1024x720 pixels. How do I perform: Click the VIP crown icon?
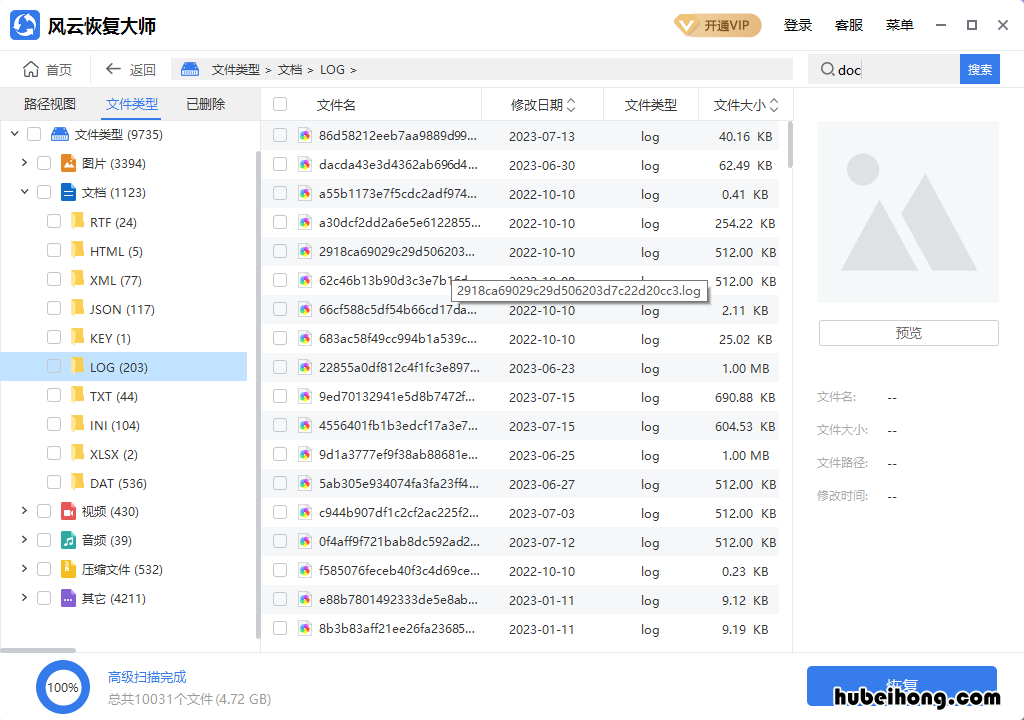pyautogui.click(x=686, y=25)
